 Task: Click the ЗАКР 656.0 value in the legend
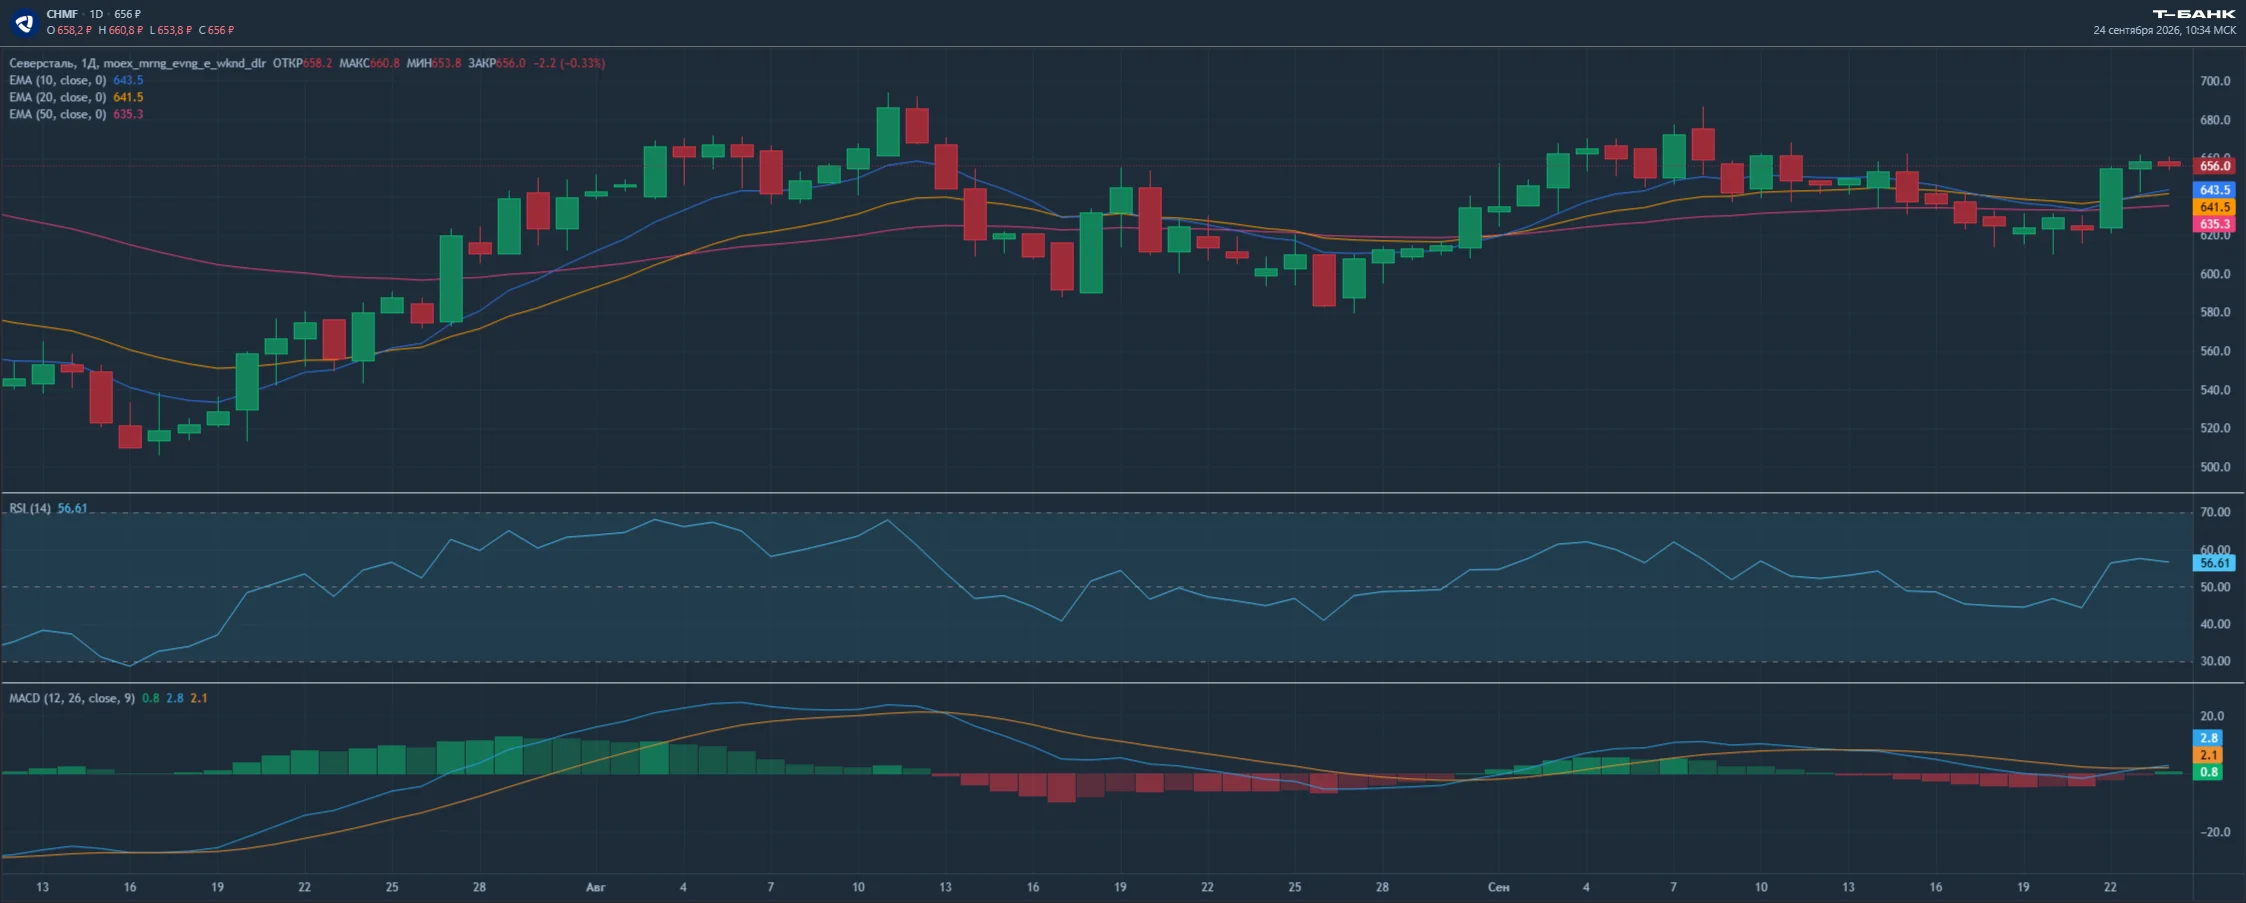pyautogui.click(x=497, y=63)
